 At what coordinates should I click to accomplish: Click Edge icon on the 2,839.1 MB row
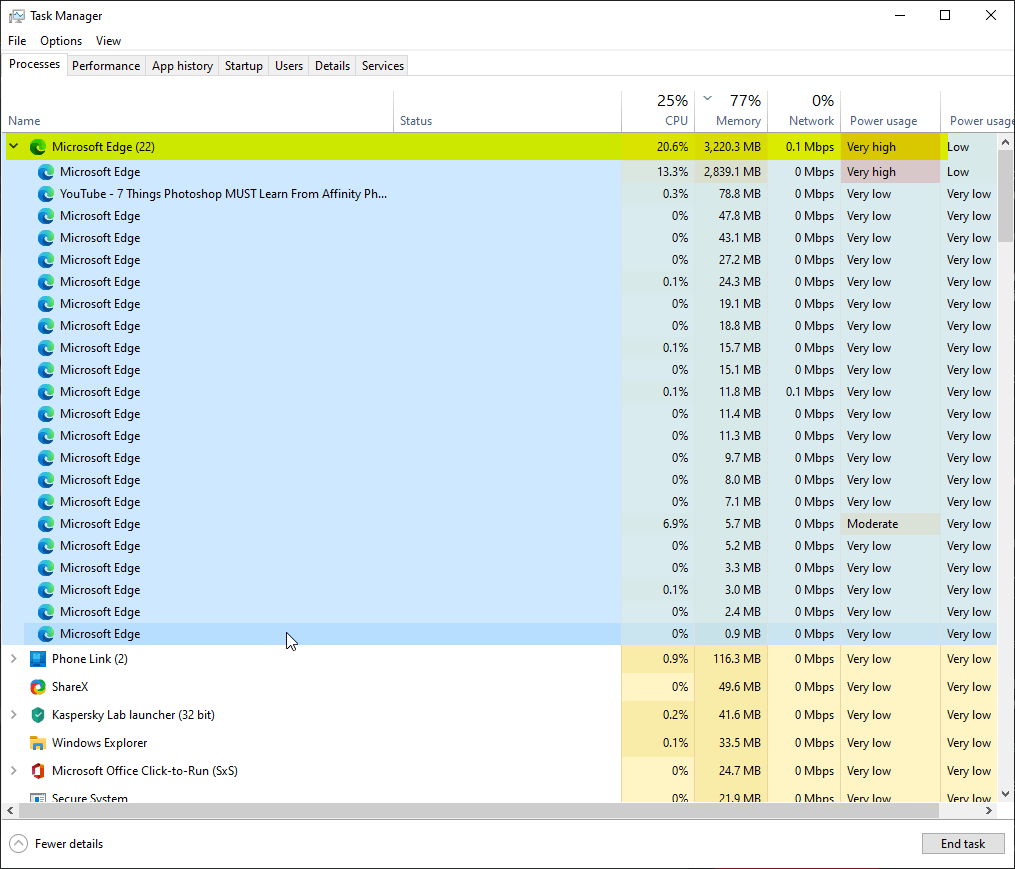click(45, 172)
